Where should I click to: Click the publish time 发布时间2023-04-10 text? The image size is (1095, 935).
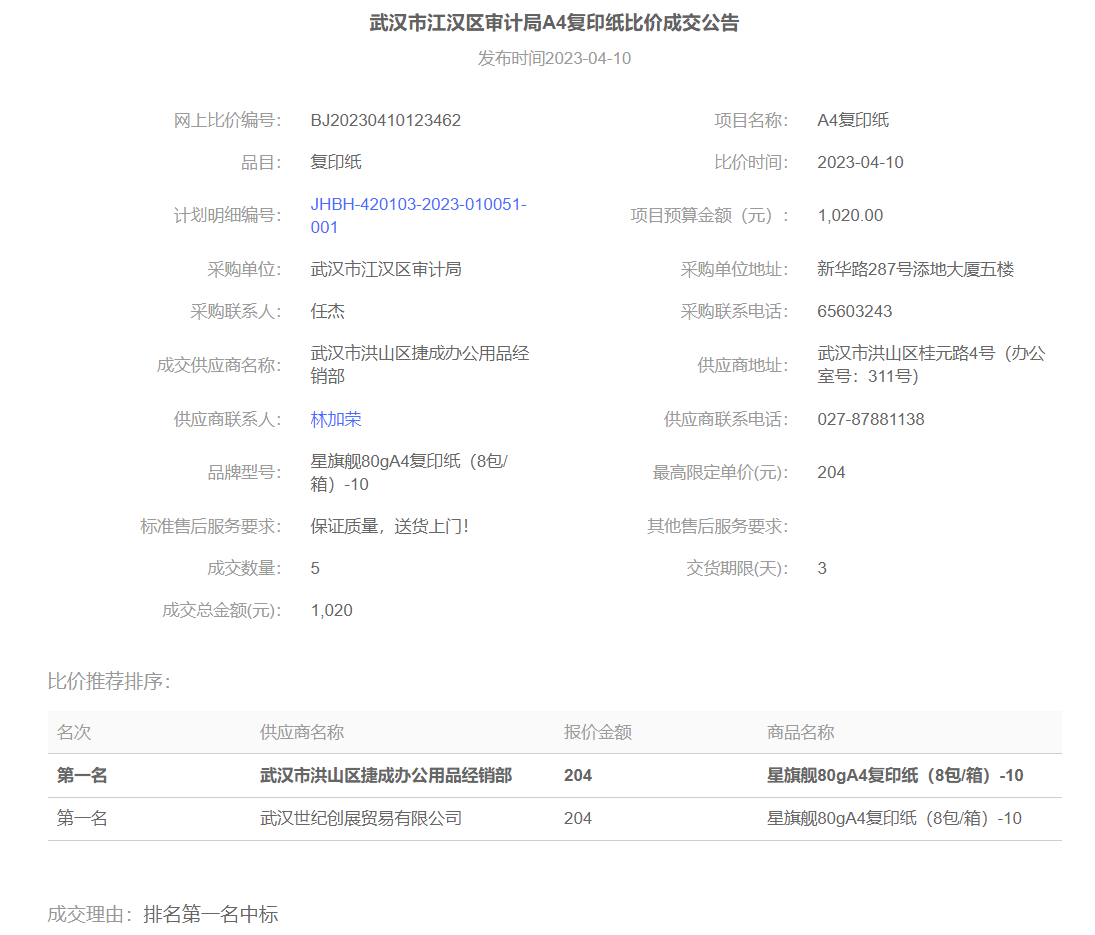(x=554, y=58)
